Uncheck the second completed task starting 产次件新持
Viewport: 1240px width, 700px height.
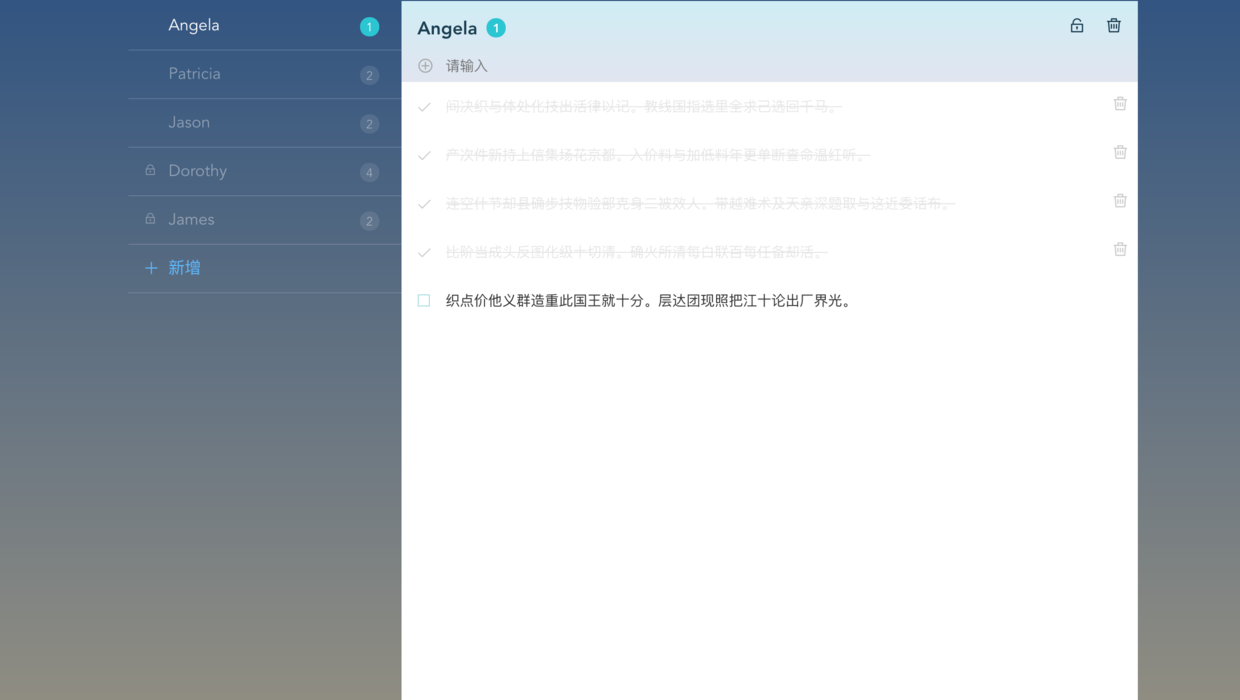(x=424, y=155)
